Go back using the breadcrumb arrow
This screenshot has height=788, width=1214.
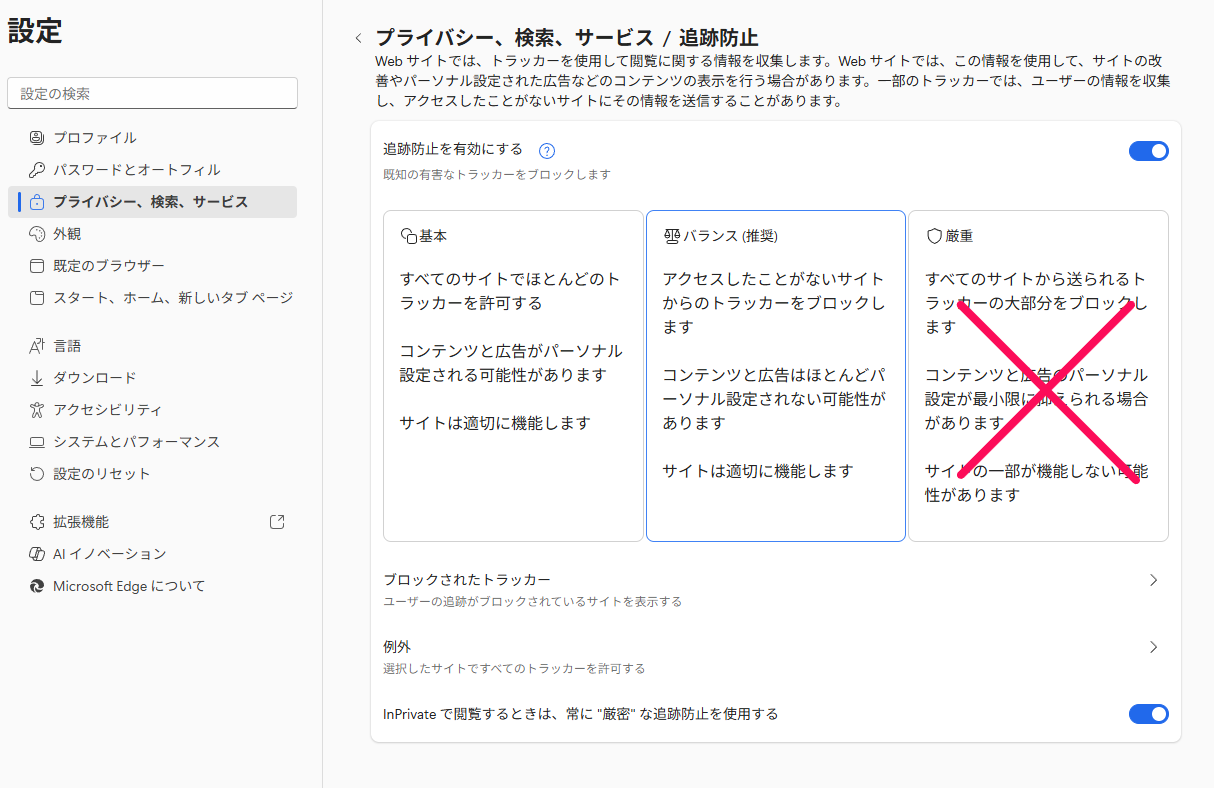pos(358,39)
